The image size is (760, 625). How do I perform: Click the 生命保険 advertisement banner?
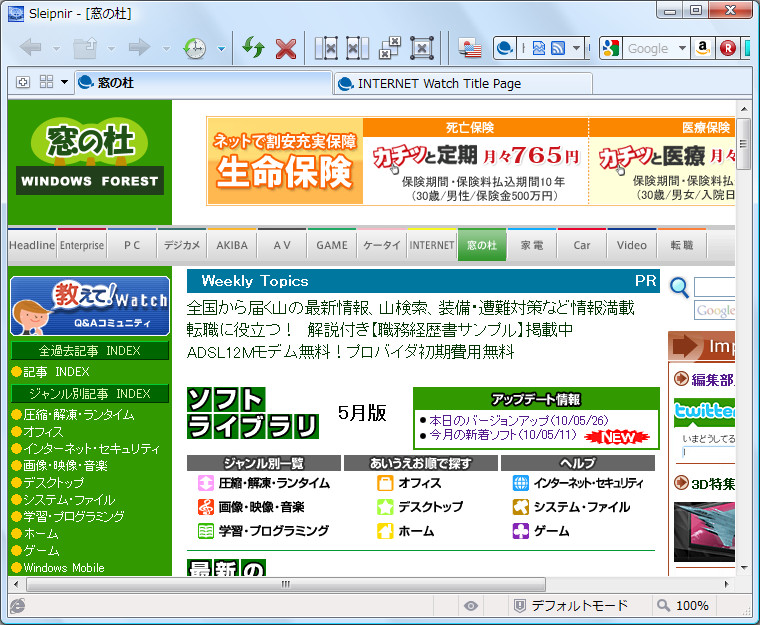(285, 161)
